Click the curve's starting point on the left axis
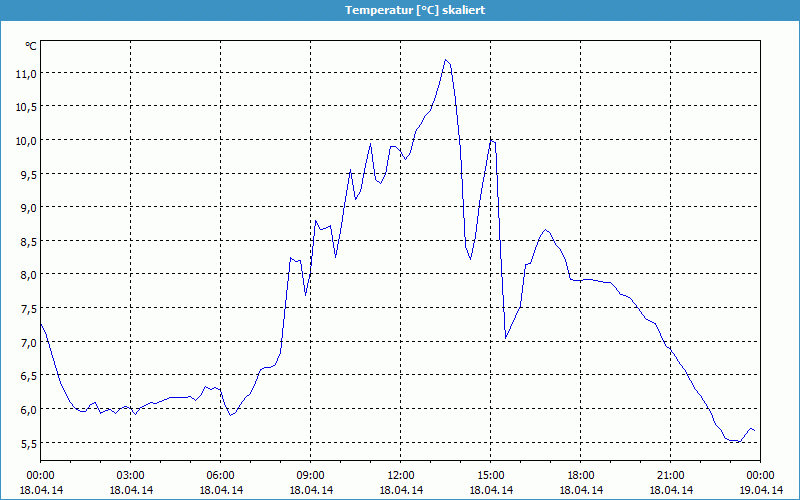The height and width of the screenshot is (500, 800). 41,323
